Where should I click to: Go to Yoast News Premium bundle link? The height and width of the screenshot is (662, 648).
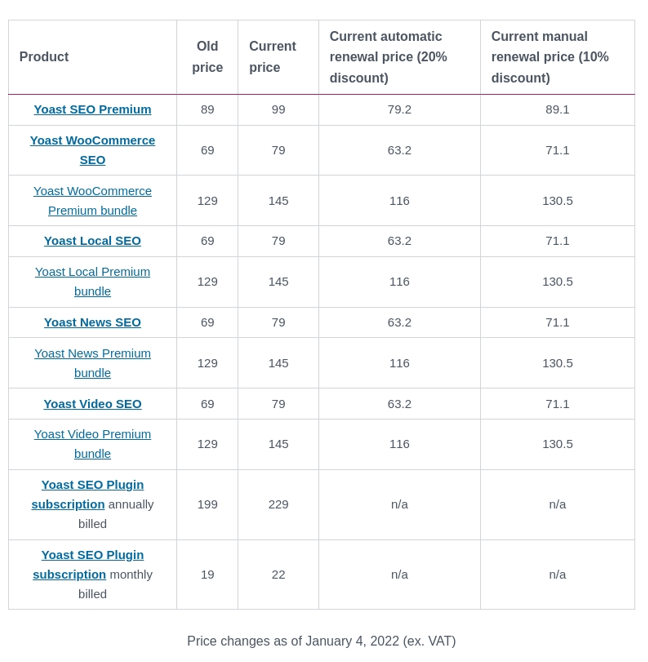coord(92,363)
